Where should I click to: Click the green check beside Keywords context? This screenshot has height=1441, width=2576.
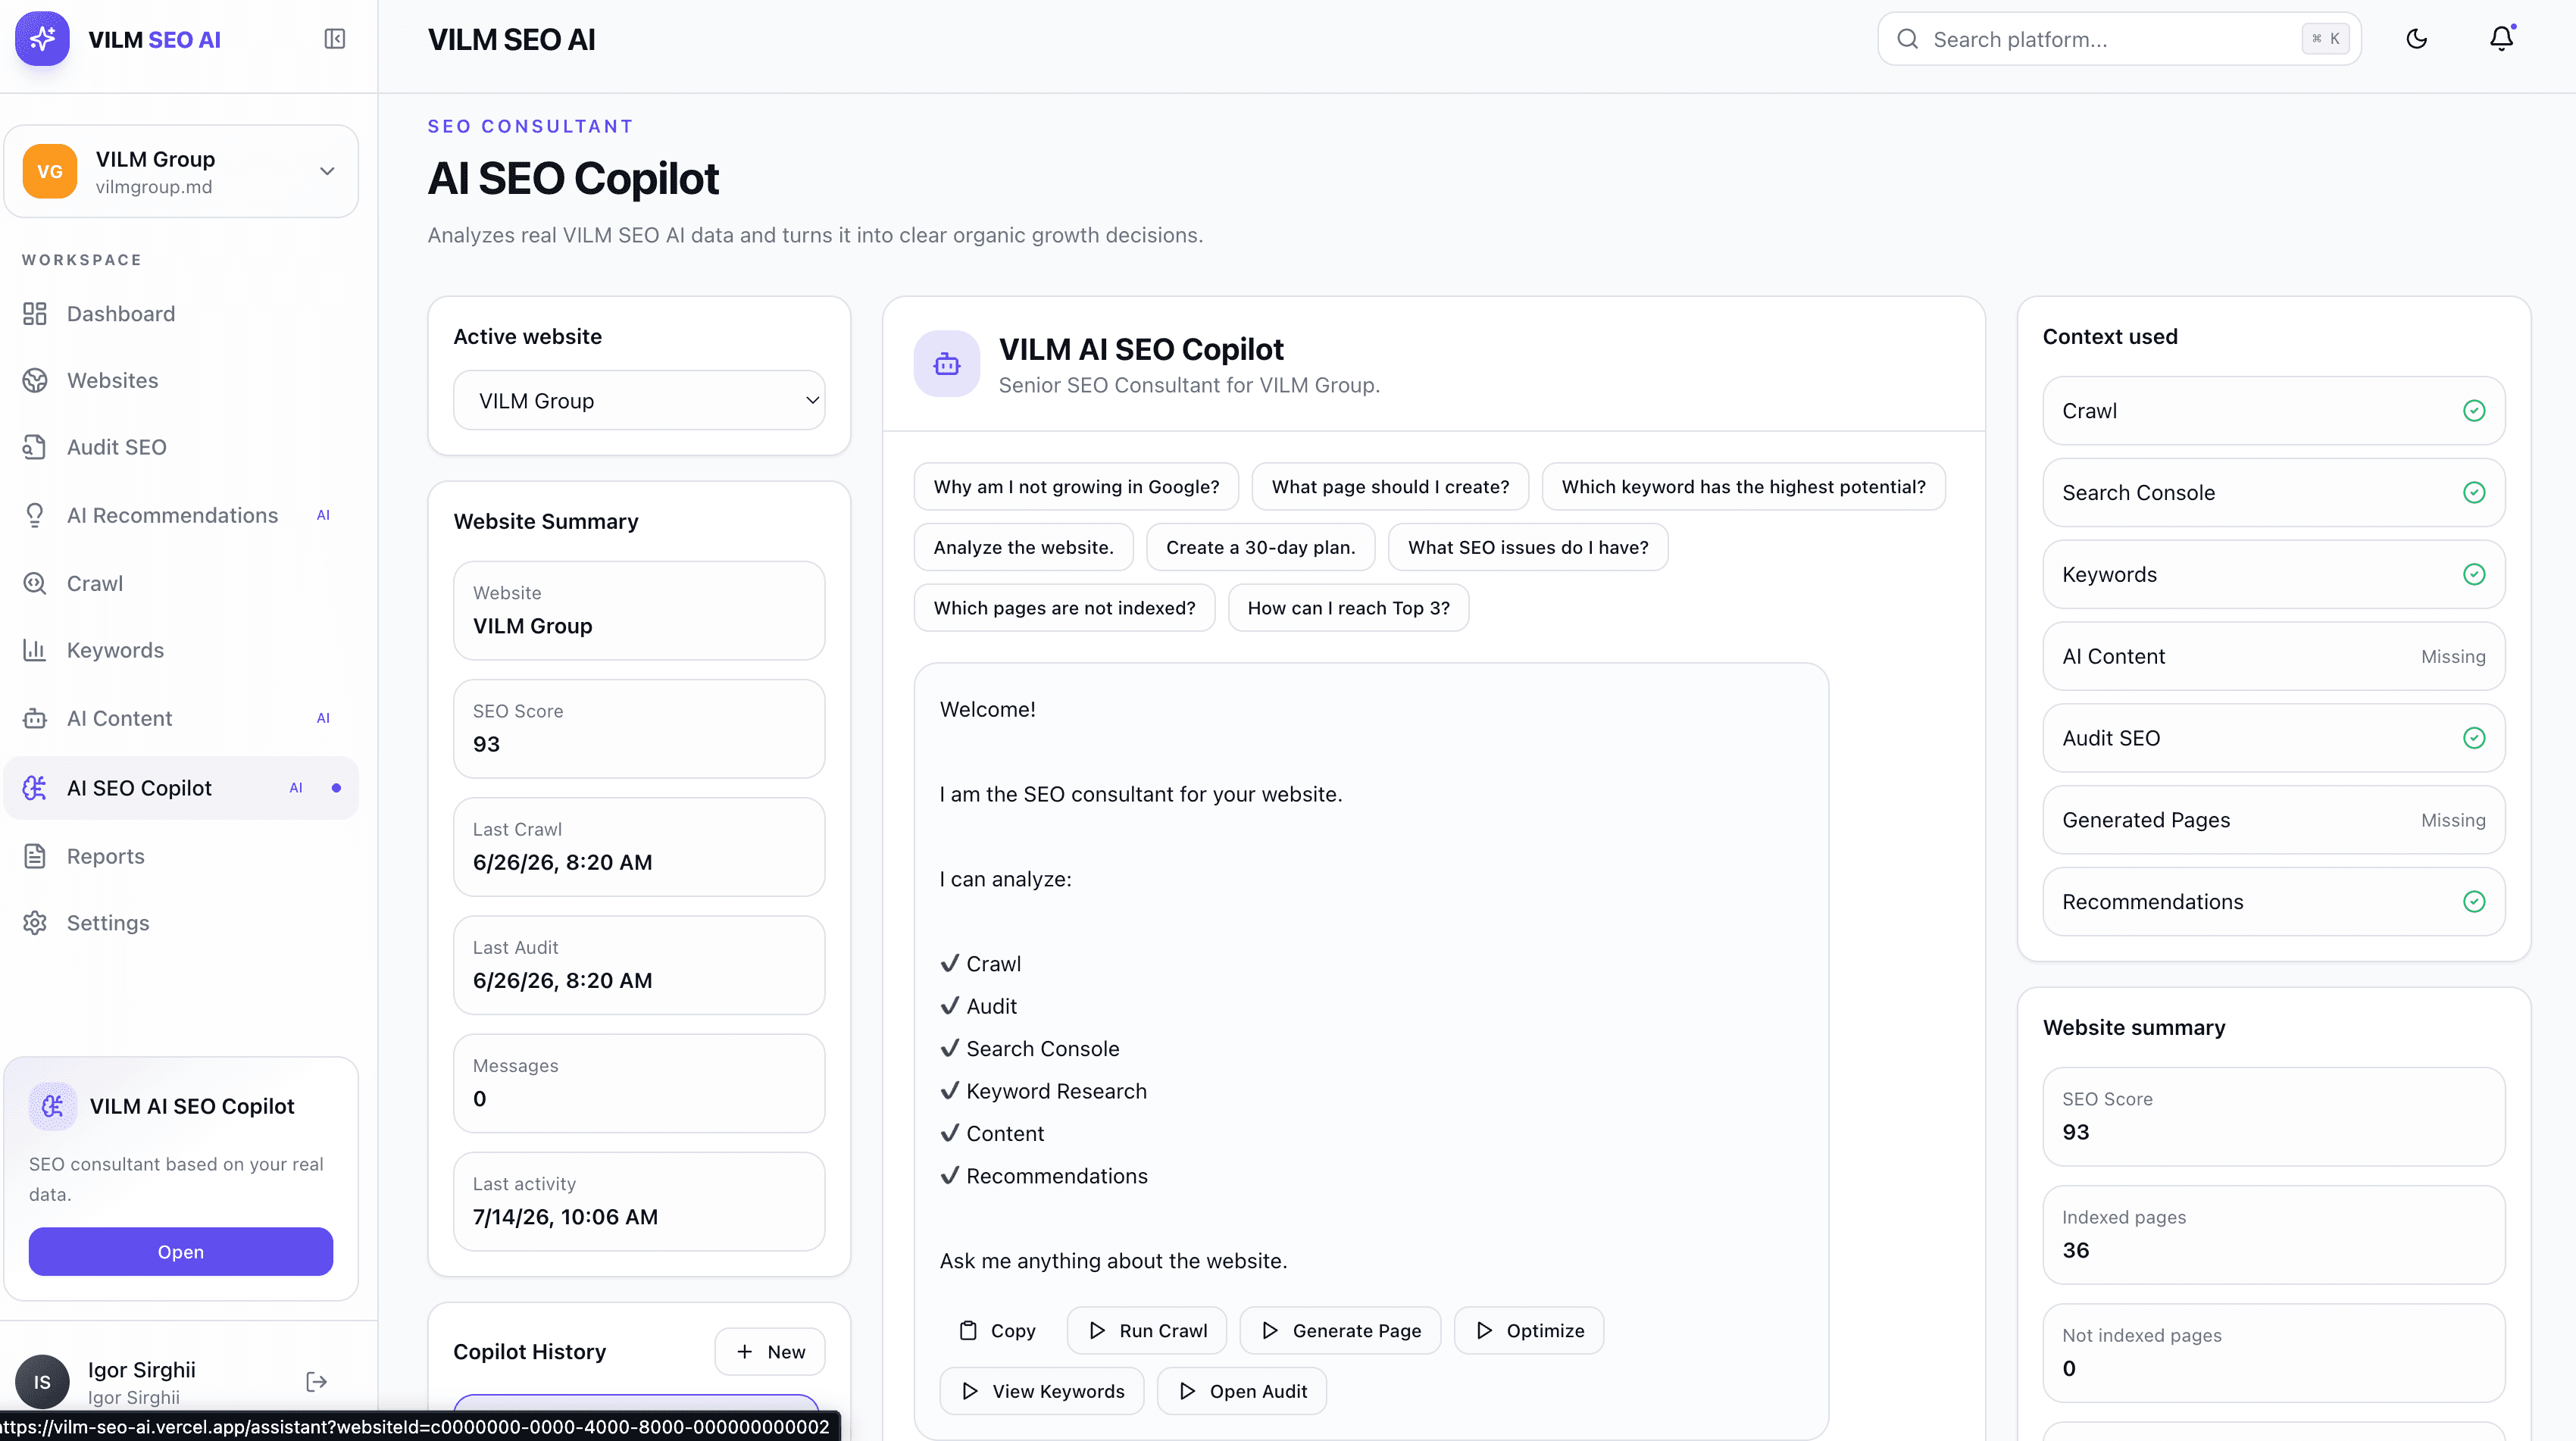click(x=2474, y=575)
